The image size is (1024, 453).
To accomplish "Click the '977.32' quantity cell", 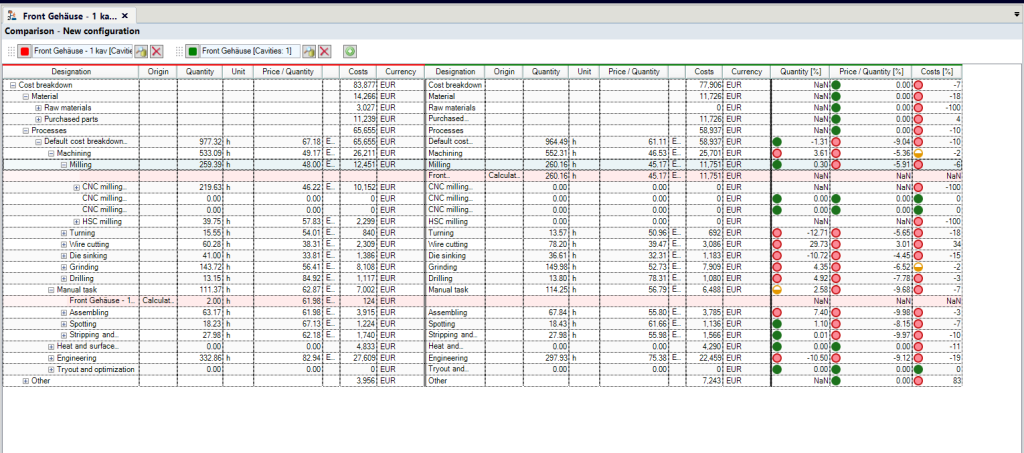I will pos(200,142).
